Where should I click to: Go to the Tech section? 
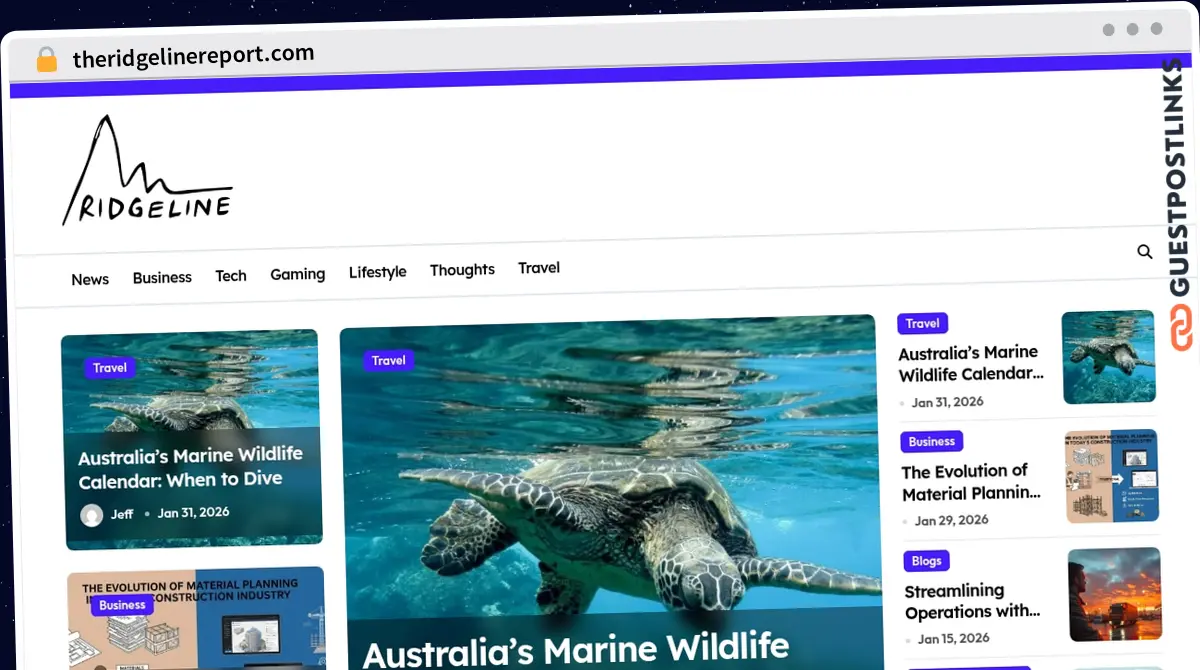pos(231,276)
